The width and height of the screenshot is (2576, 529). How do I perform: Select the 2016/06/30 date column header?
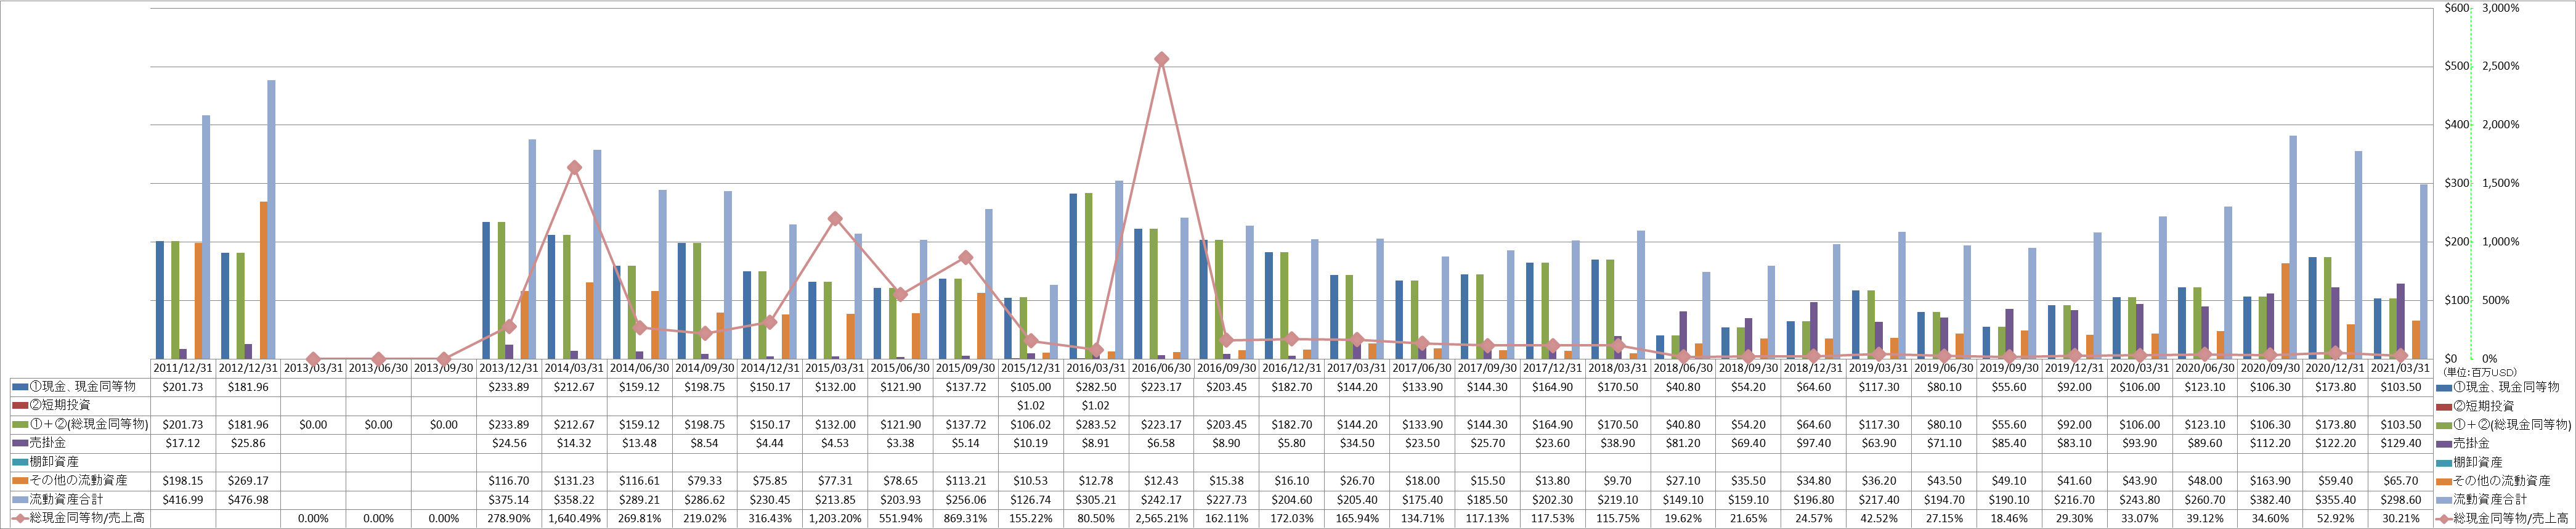tap(1161, 368)
